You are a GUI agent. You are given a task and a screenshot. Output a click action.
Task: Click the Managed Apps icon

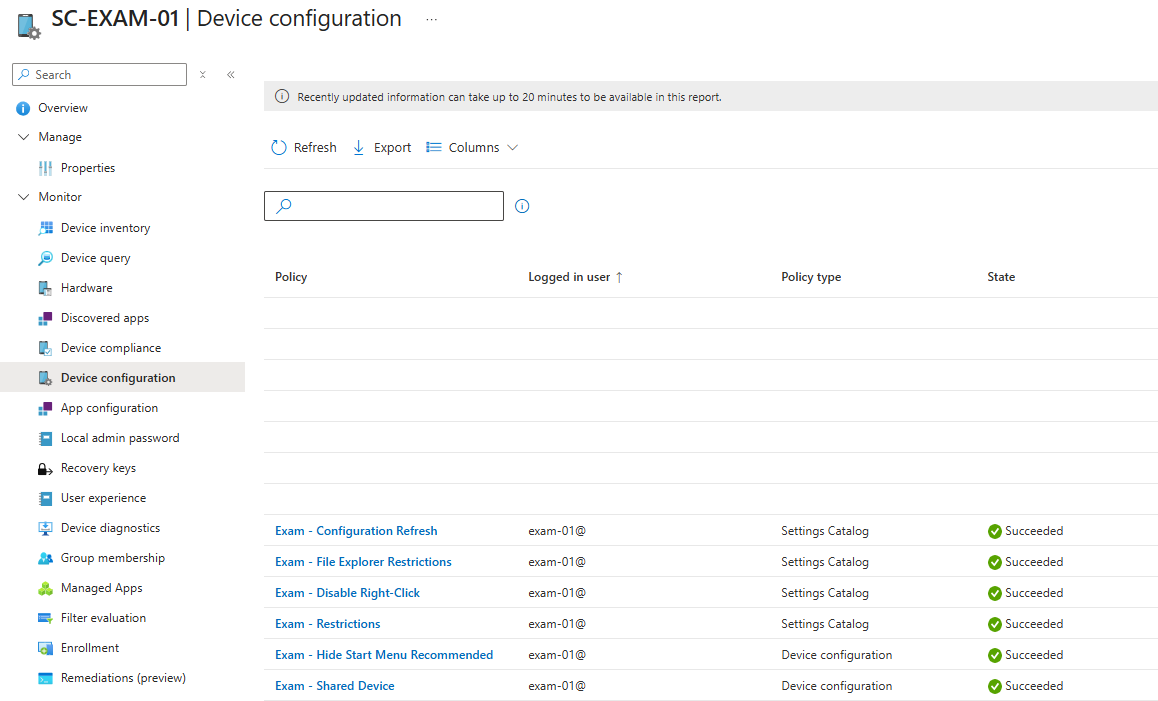pos(45,589)
